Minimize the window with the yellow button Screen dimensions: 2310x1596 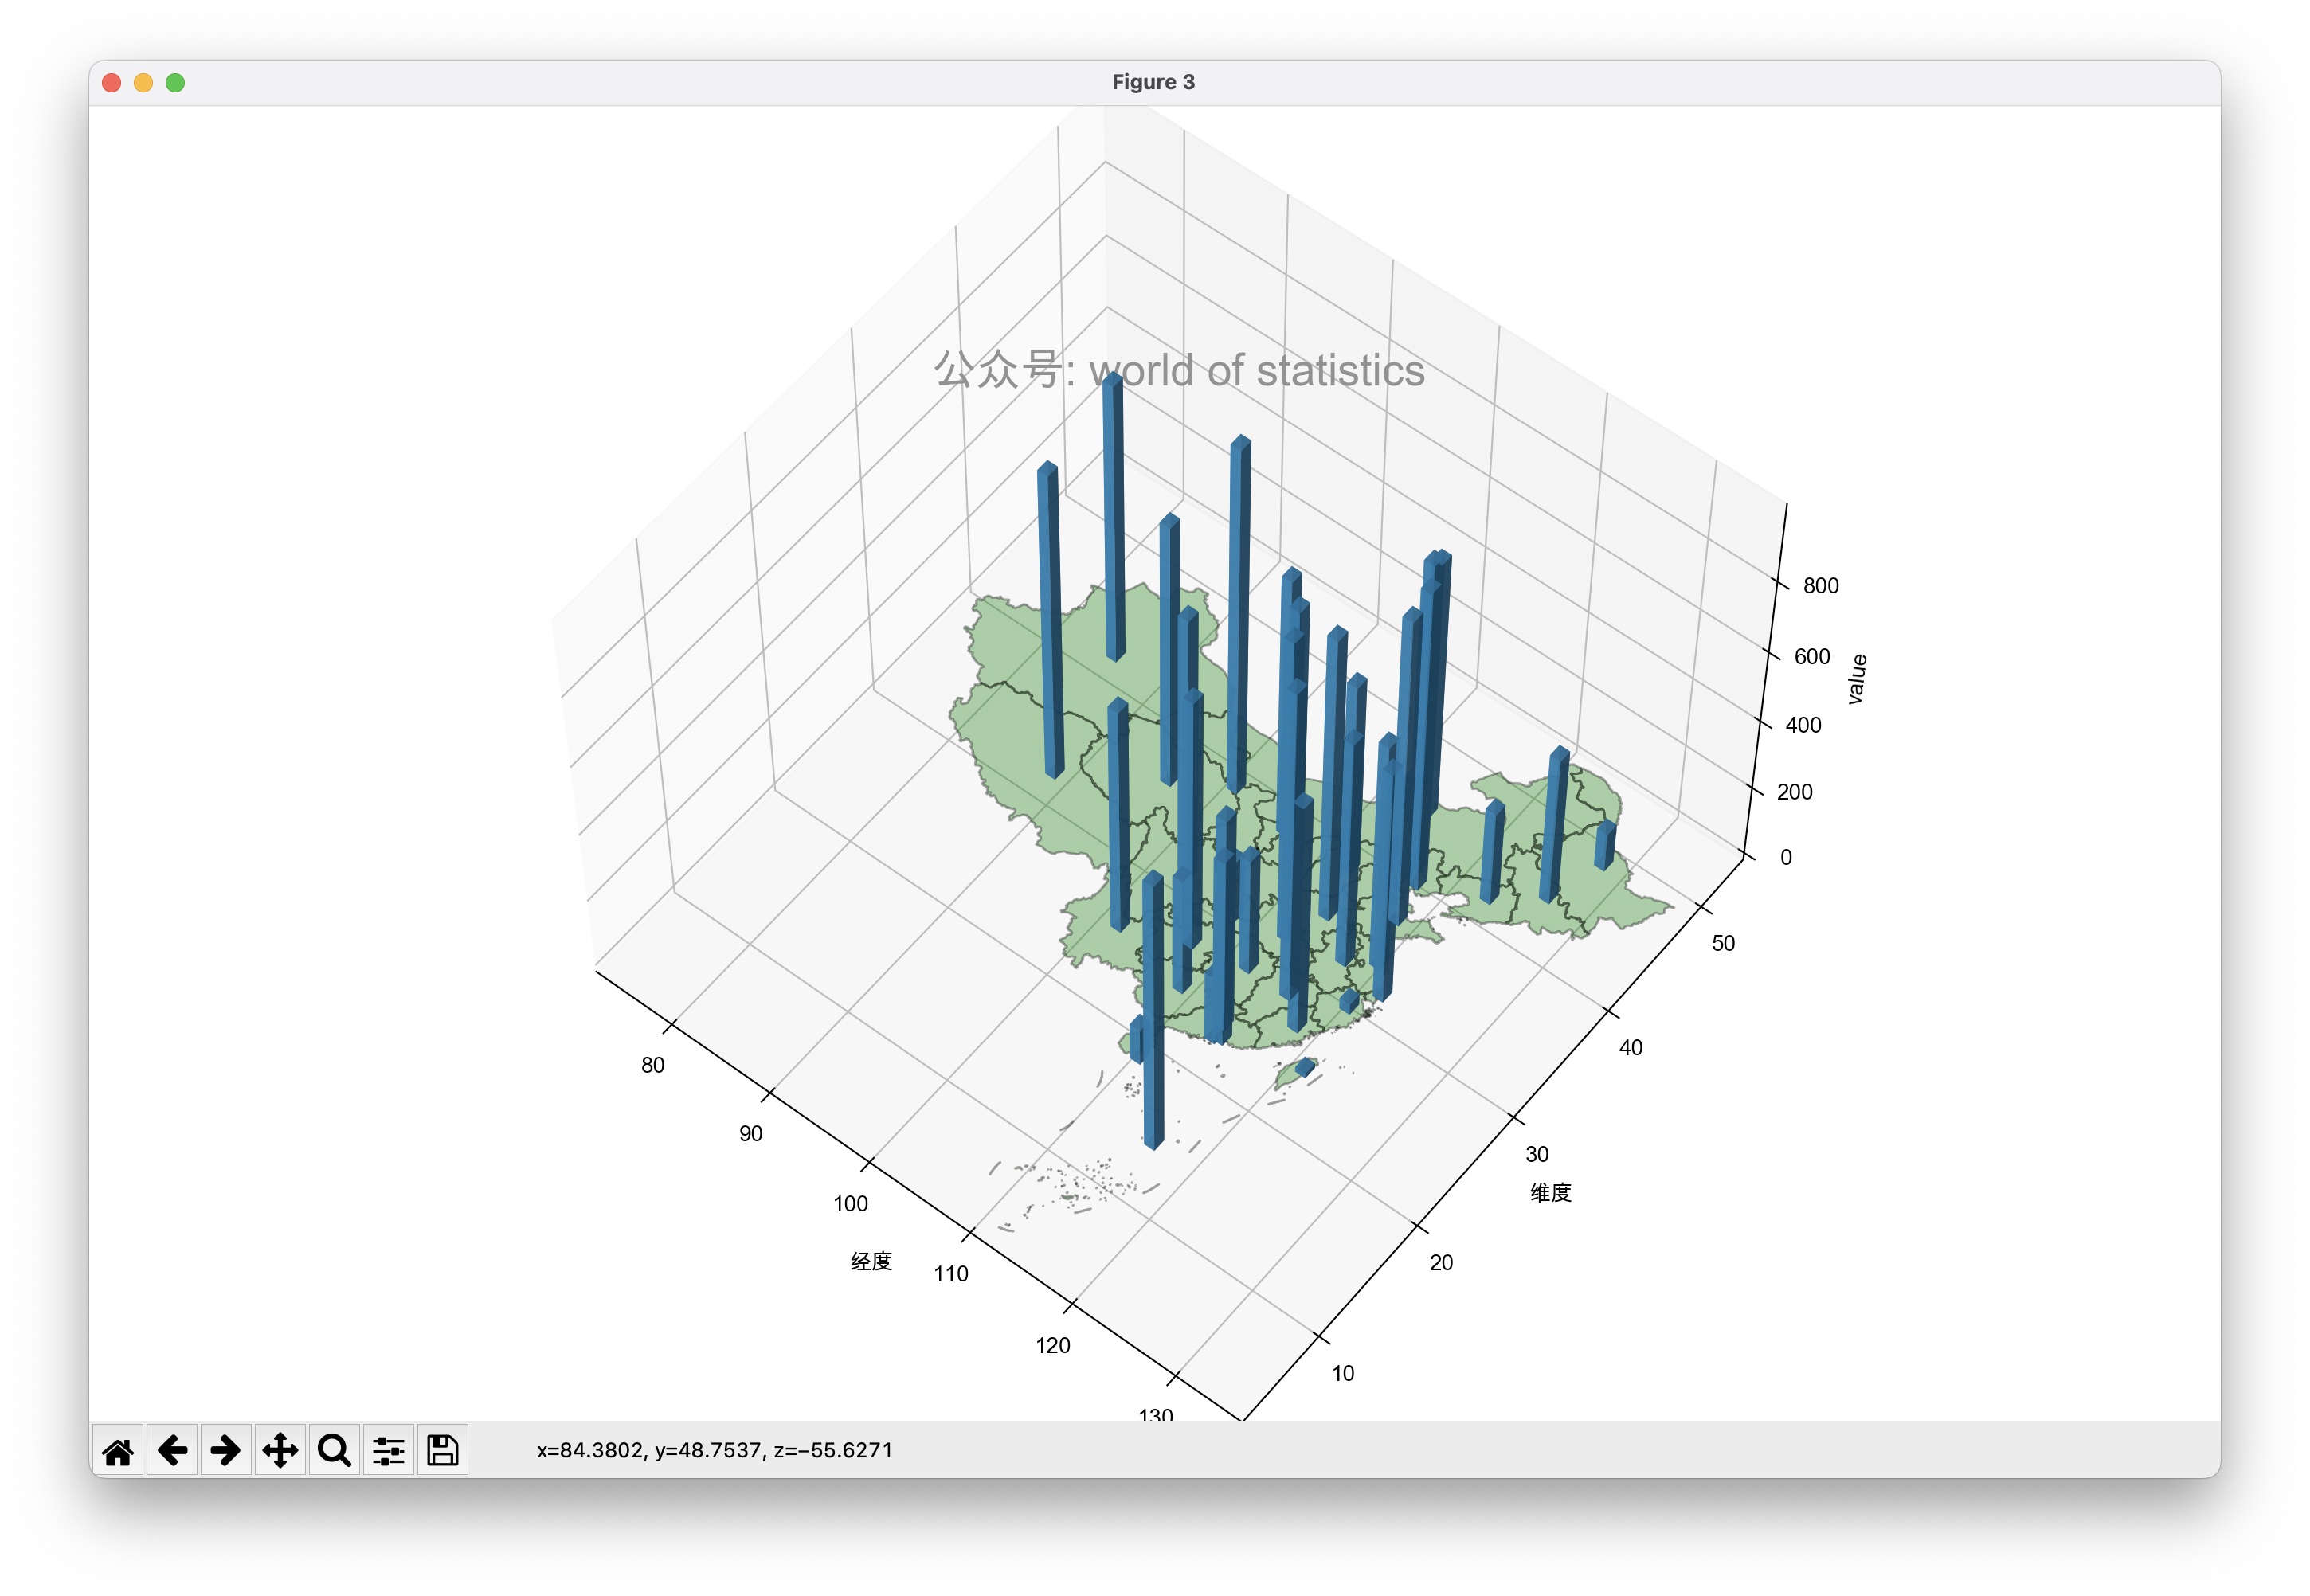143,83
